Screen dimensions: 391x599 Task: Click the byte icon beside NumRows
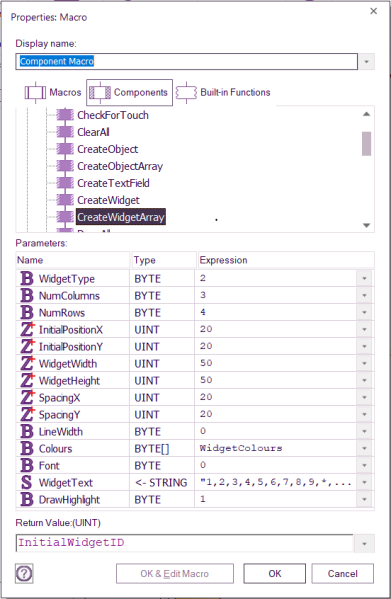point(27,312)
